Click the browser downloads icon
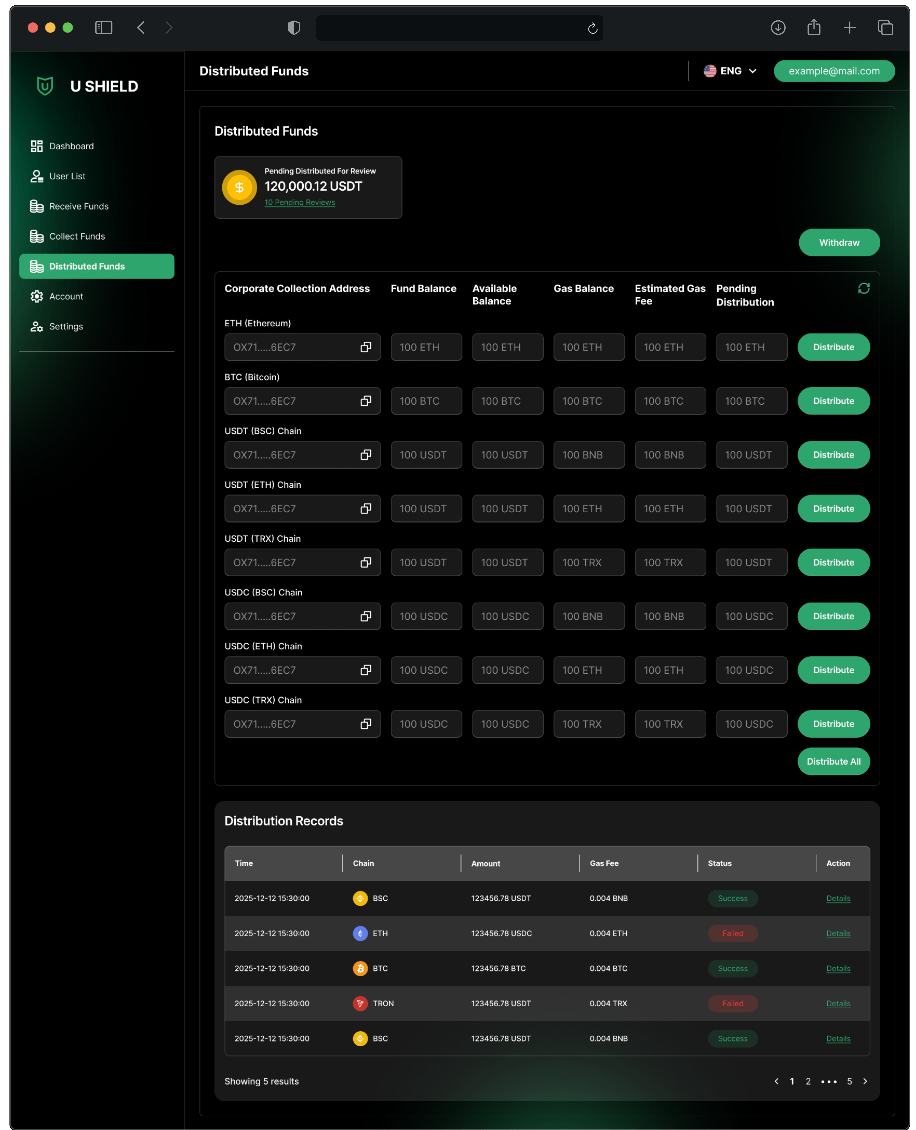Image resolution: width=916 pixels, height=1130 pixels. click(778, 28)
